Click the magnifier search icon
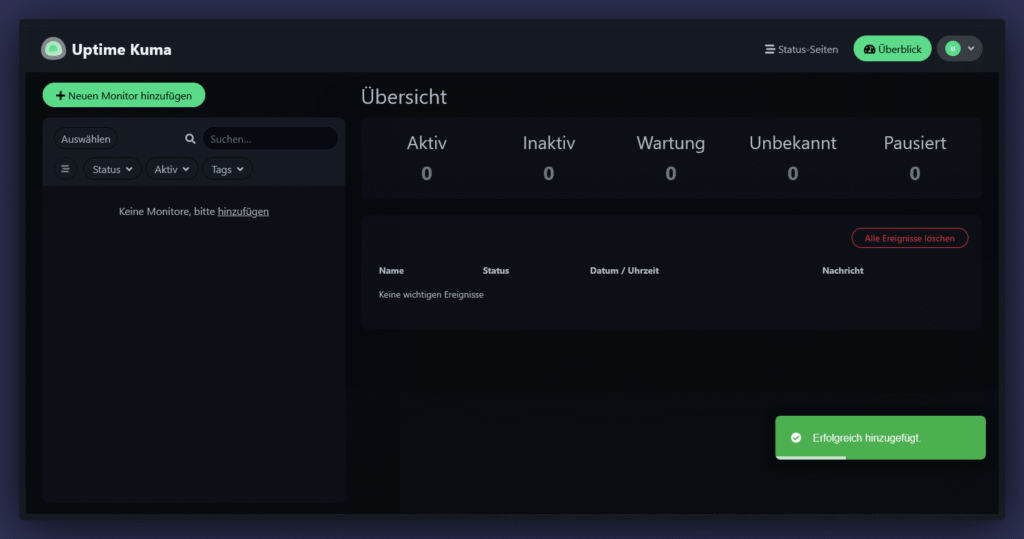This screenshot has width=1024, height=539. pyautogui.click(x=190, y=139)
